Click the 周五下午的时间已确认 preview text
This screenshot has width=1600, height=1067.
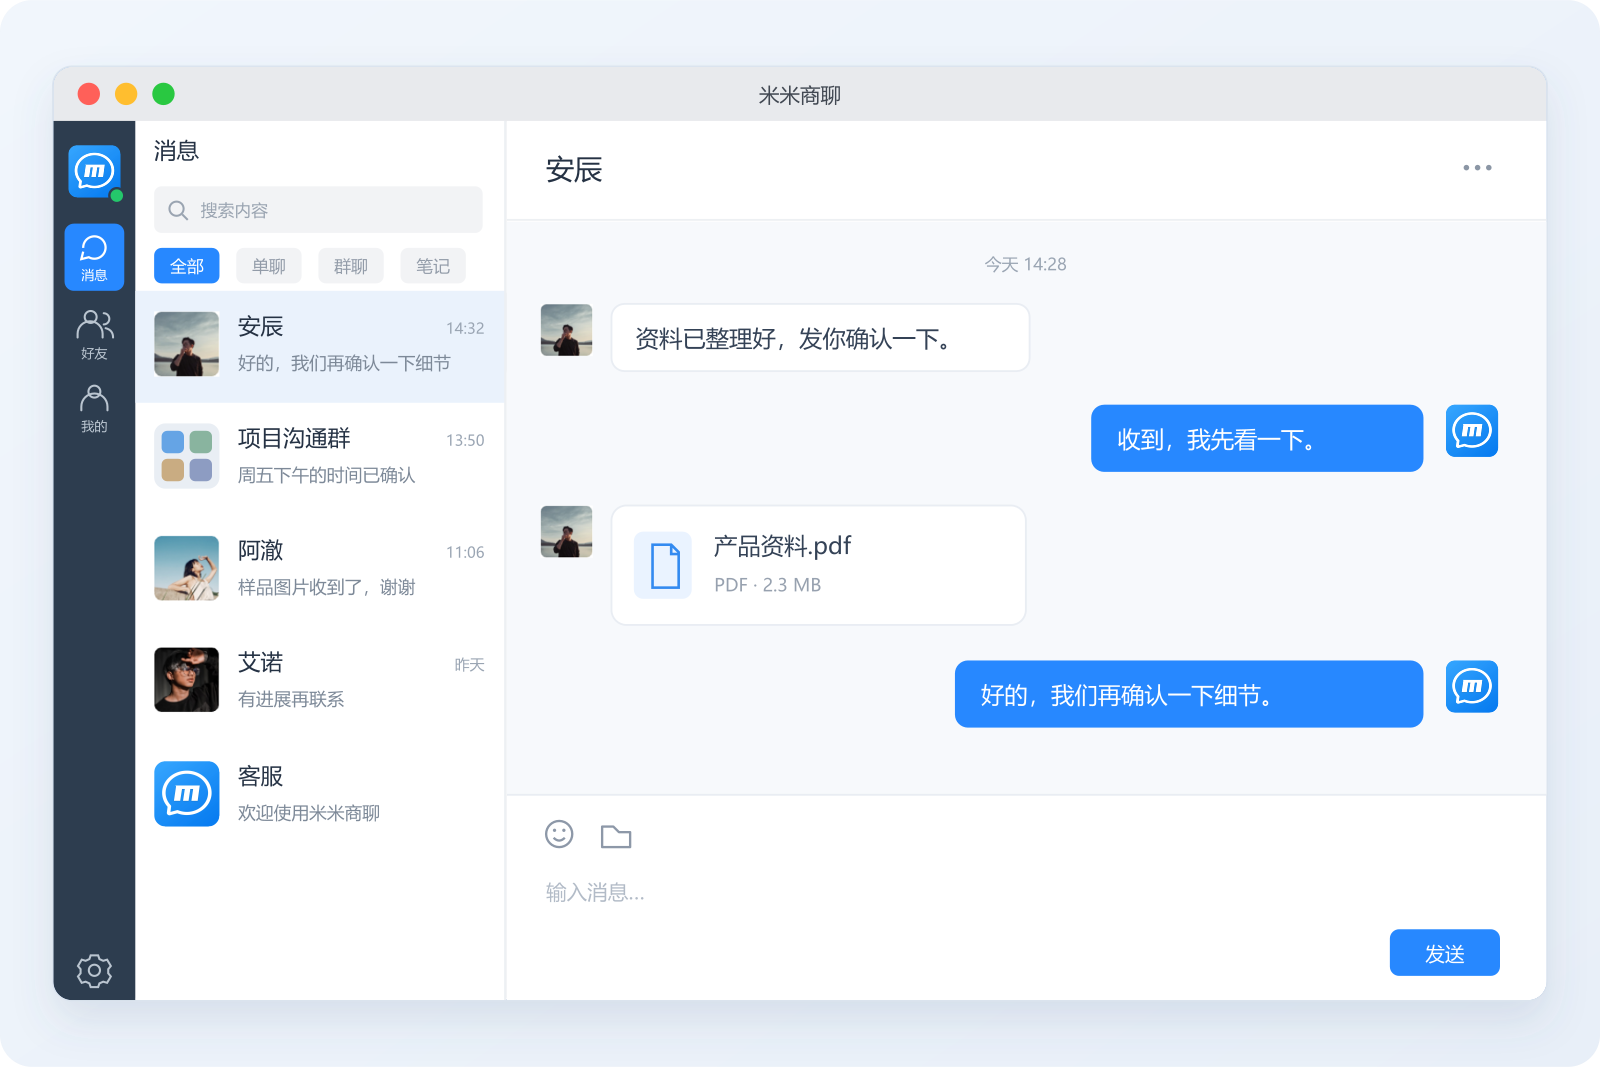coord(326,475)
